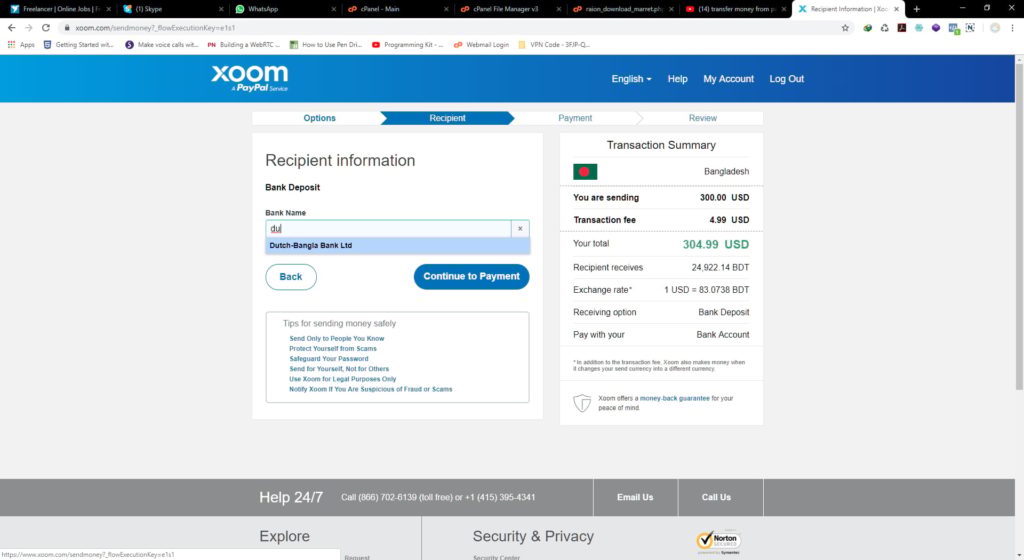Click the guarantee shield icon
1024x560 pixels.
pos(582,403)
